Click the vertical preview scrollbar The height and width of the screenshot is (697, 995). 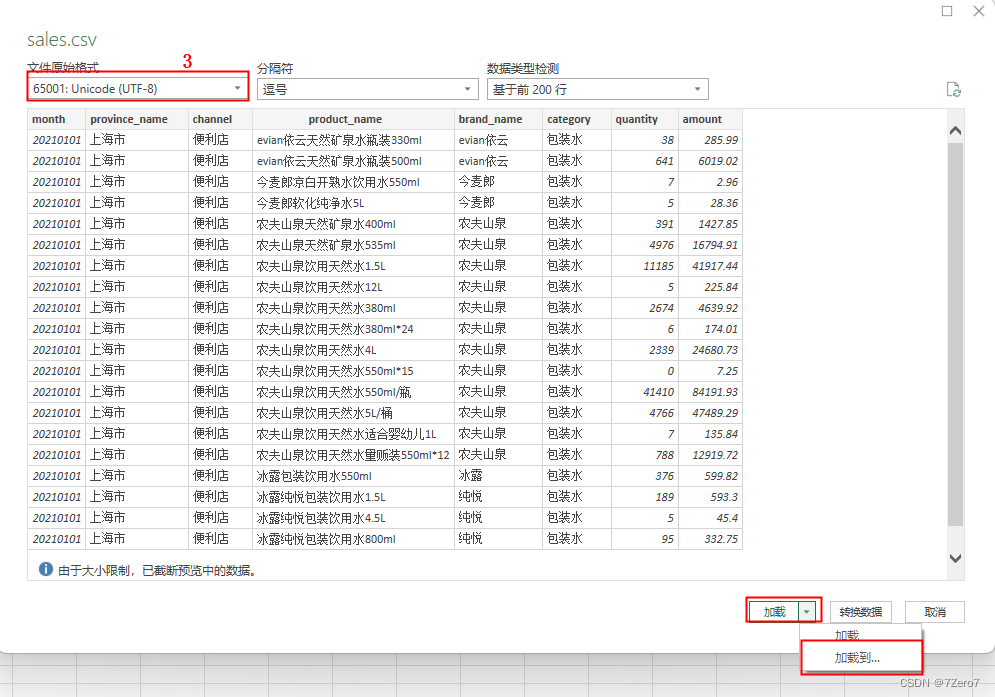(956, 340)
